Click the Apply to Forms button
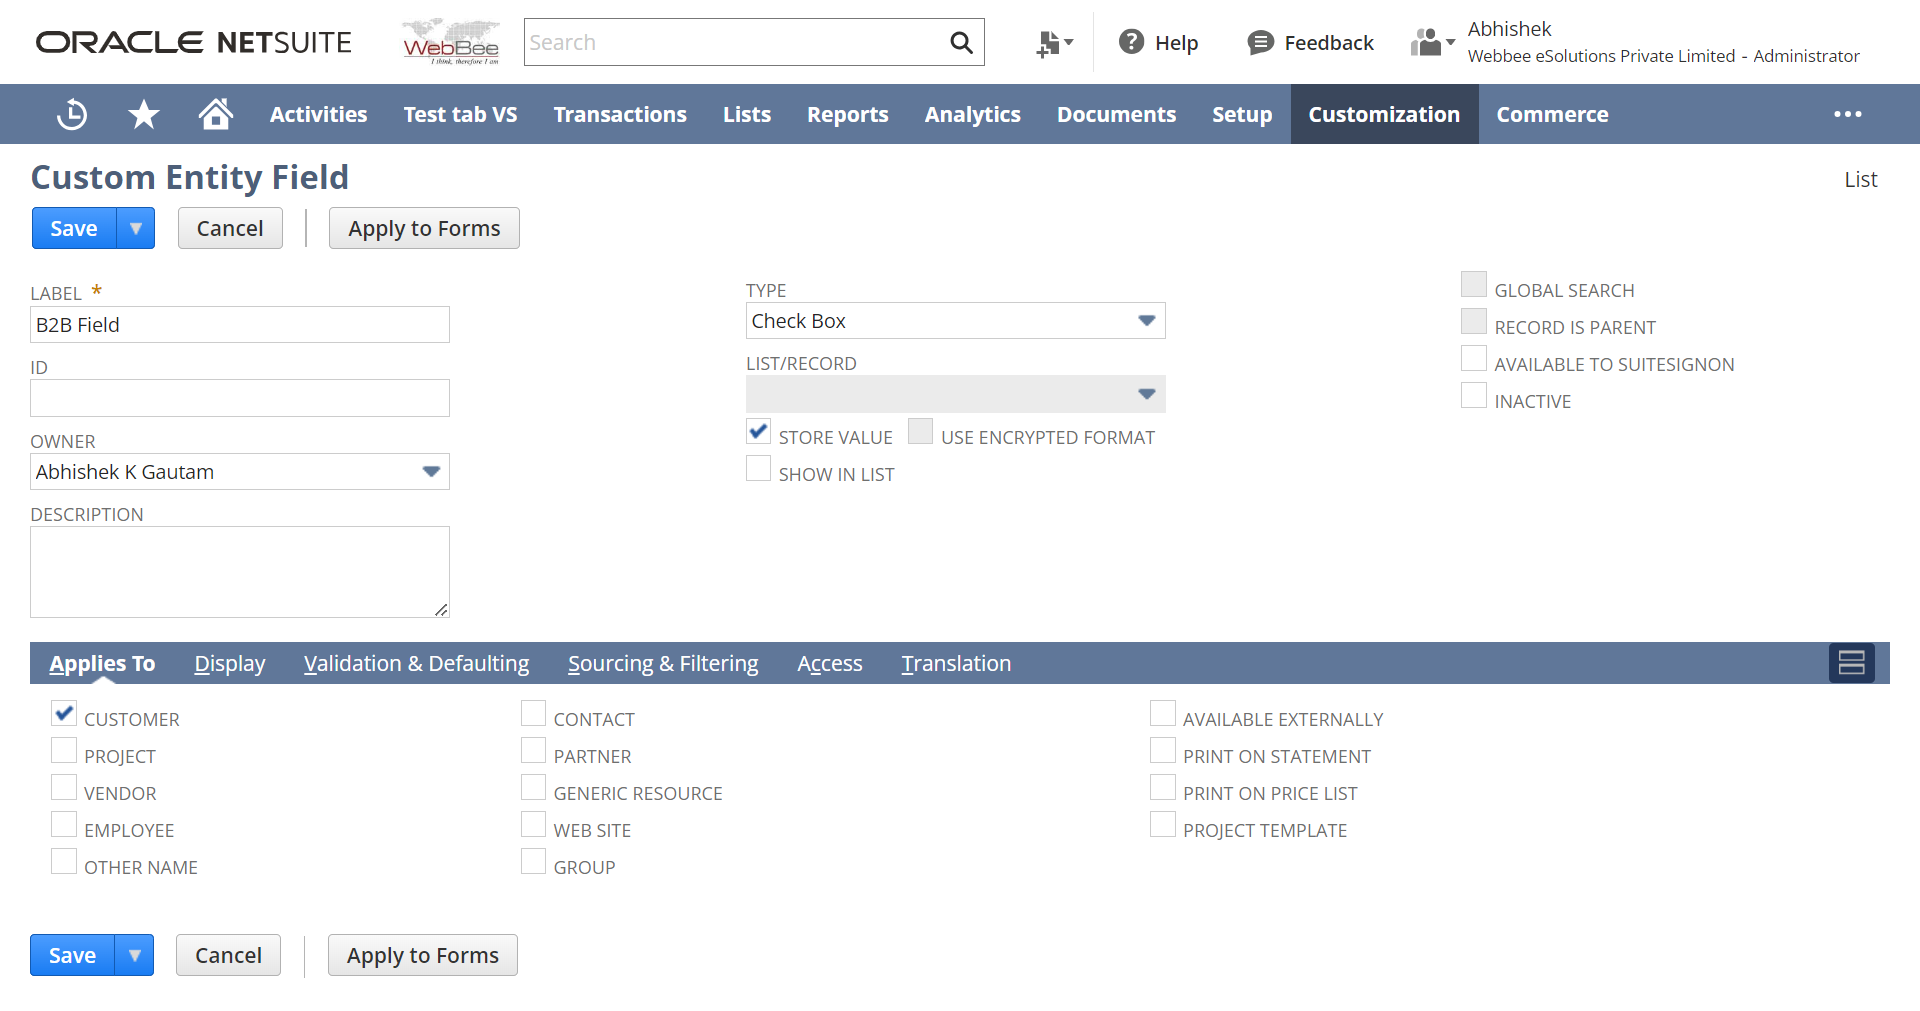 point(424,228)
